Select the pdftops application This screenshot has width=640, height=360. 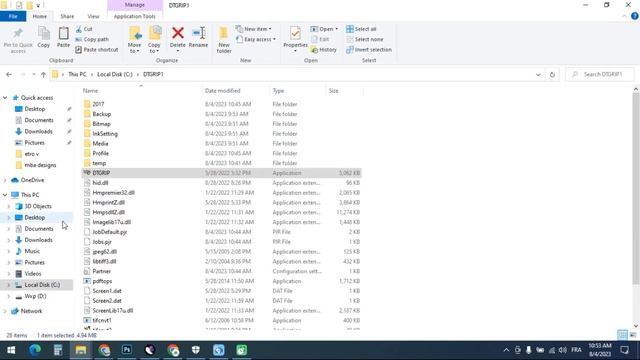[102, 281]
